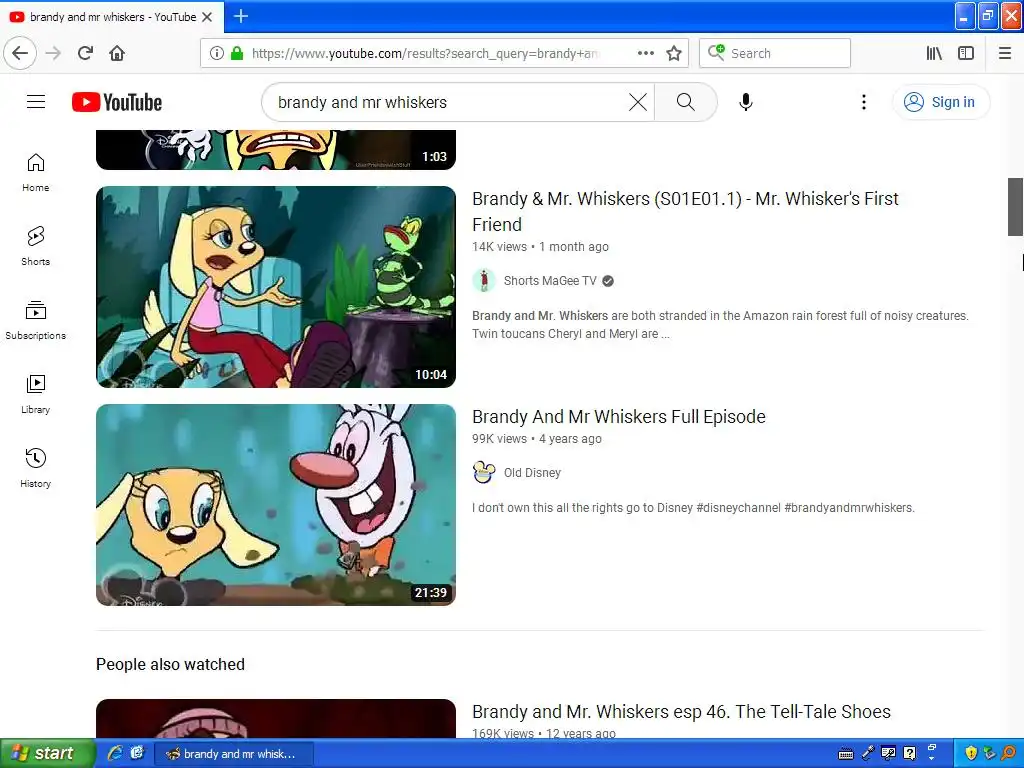Select the brandy and mr whisk taskbar button
This screenshot has width=1024, height=768.
pyautogui.click(x=233, y=754)
